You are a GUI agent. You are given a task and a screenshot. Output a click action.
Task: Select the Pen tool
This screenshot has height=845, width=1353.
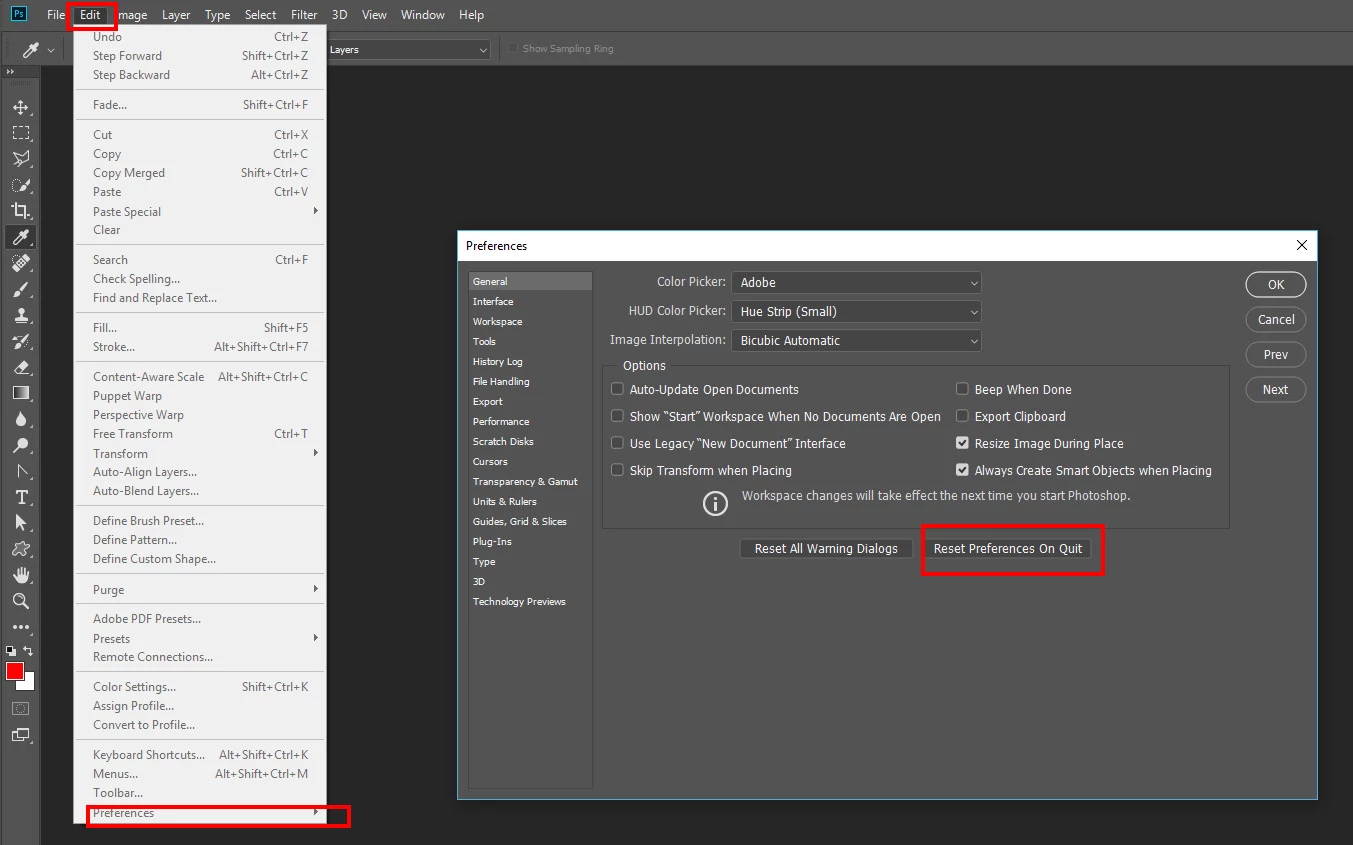coord(20,471)
